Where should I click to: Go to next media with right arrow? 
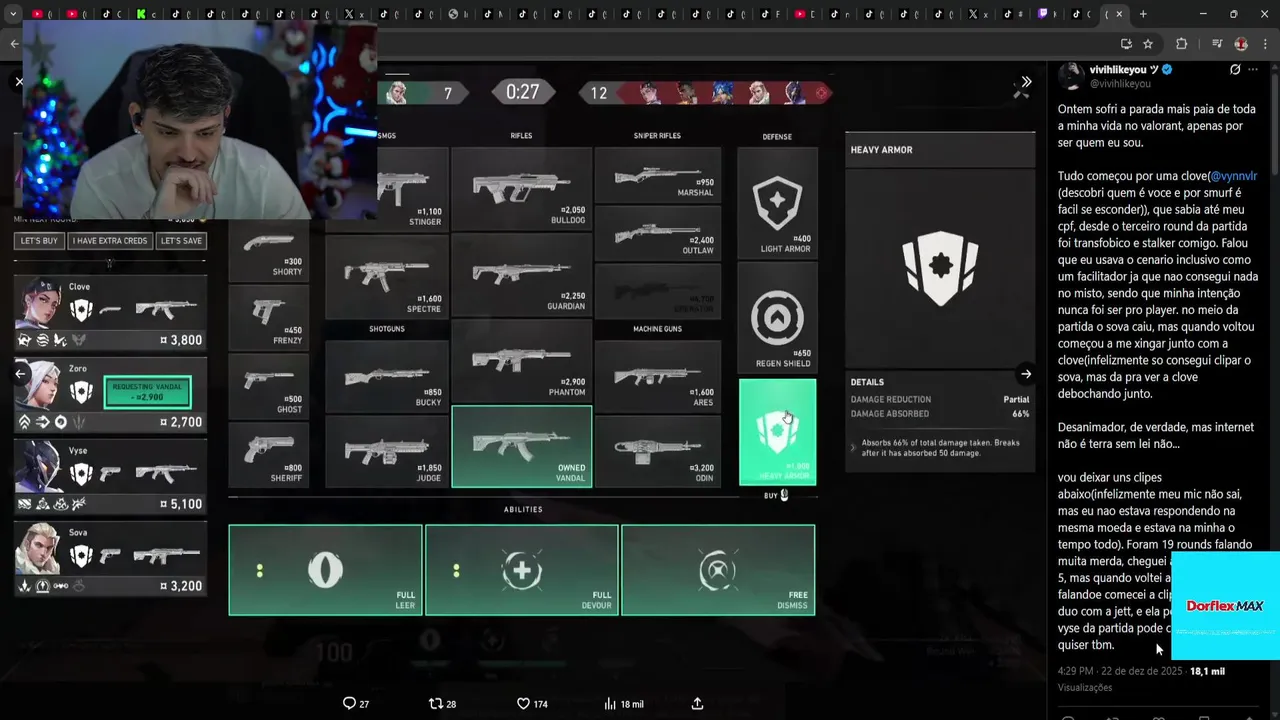(1026, 374)
